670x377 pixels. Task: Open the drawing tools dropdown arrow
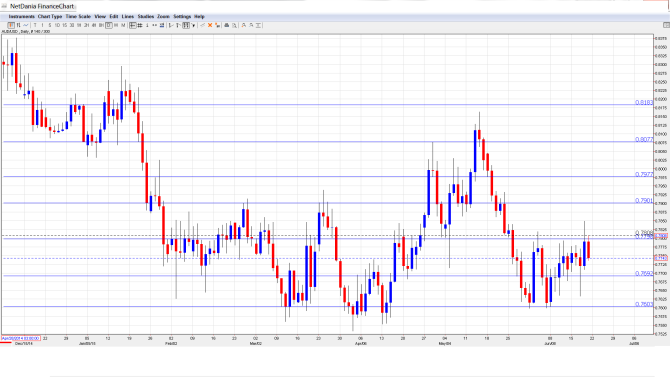[x=194, y=26]
